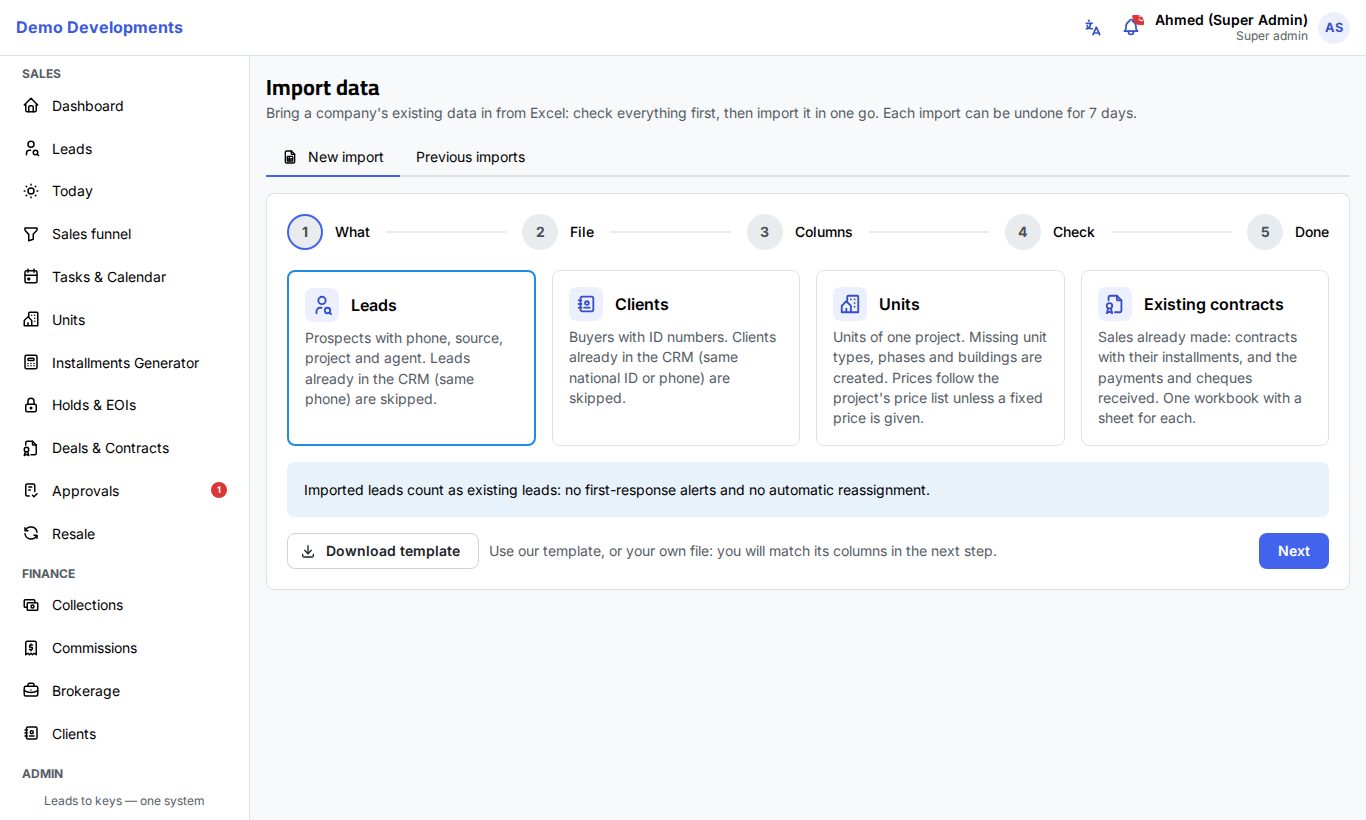Click the Tasks & Calendar icon
This screenshot has width=1366, height=820.
coord(31,277)
